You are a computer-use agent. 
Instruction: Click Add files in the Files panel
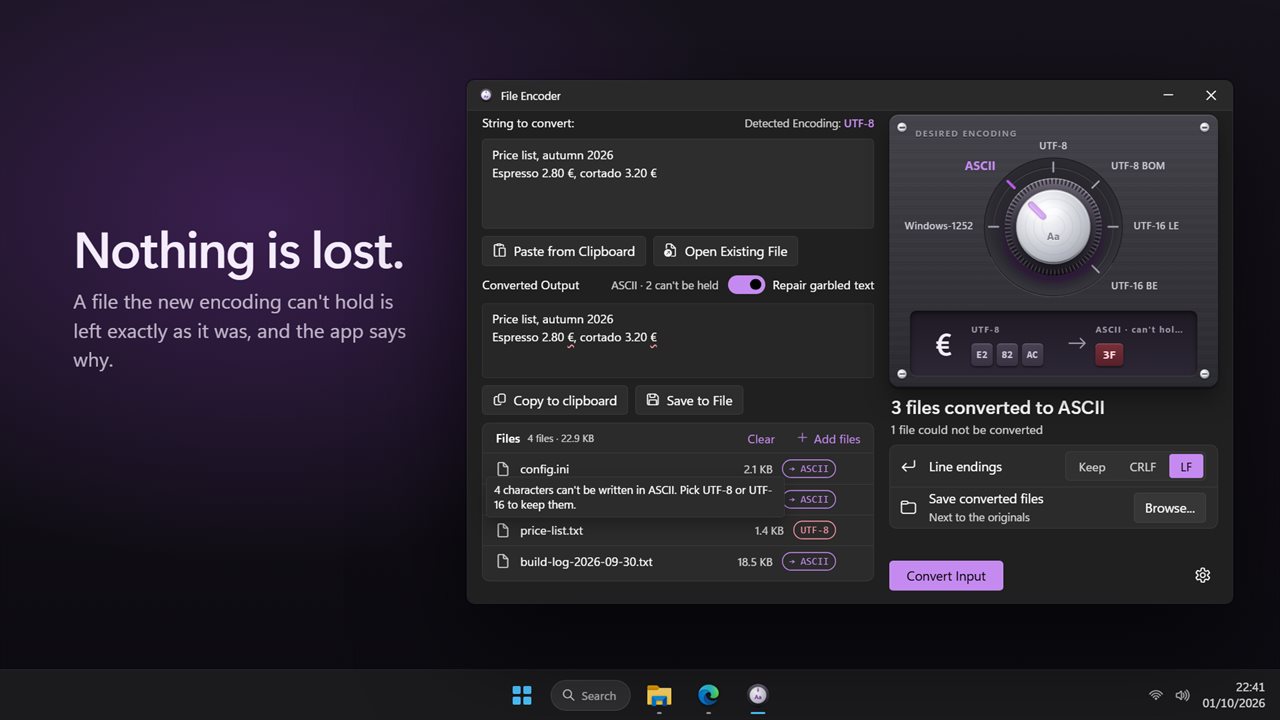(828, 439)
